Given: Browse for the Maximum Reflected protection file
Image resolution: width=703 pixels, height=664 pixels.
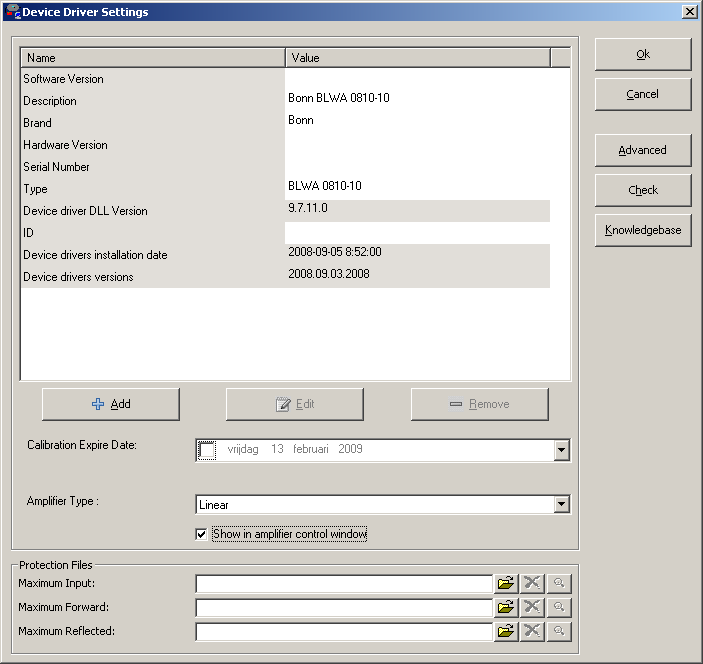Looking at the screenshot, I should 506,631.
